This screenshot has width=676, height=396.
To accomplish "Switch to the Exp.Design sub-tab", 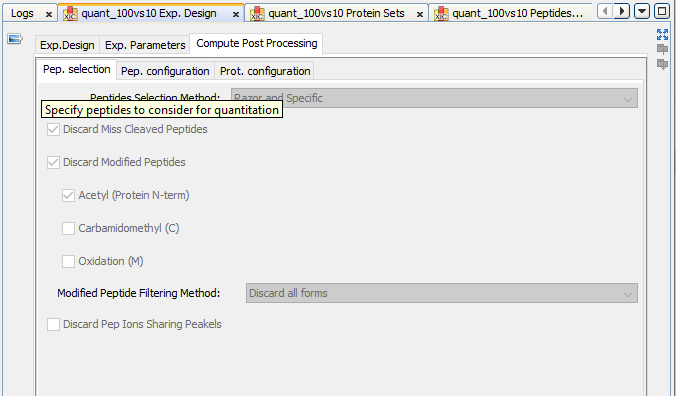I will click(x=67, y=45).
